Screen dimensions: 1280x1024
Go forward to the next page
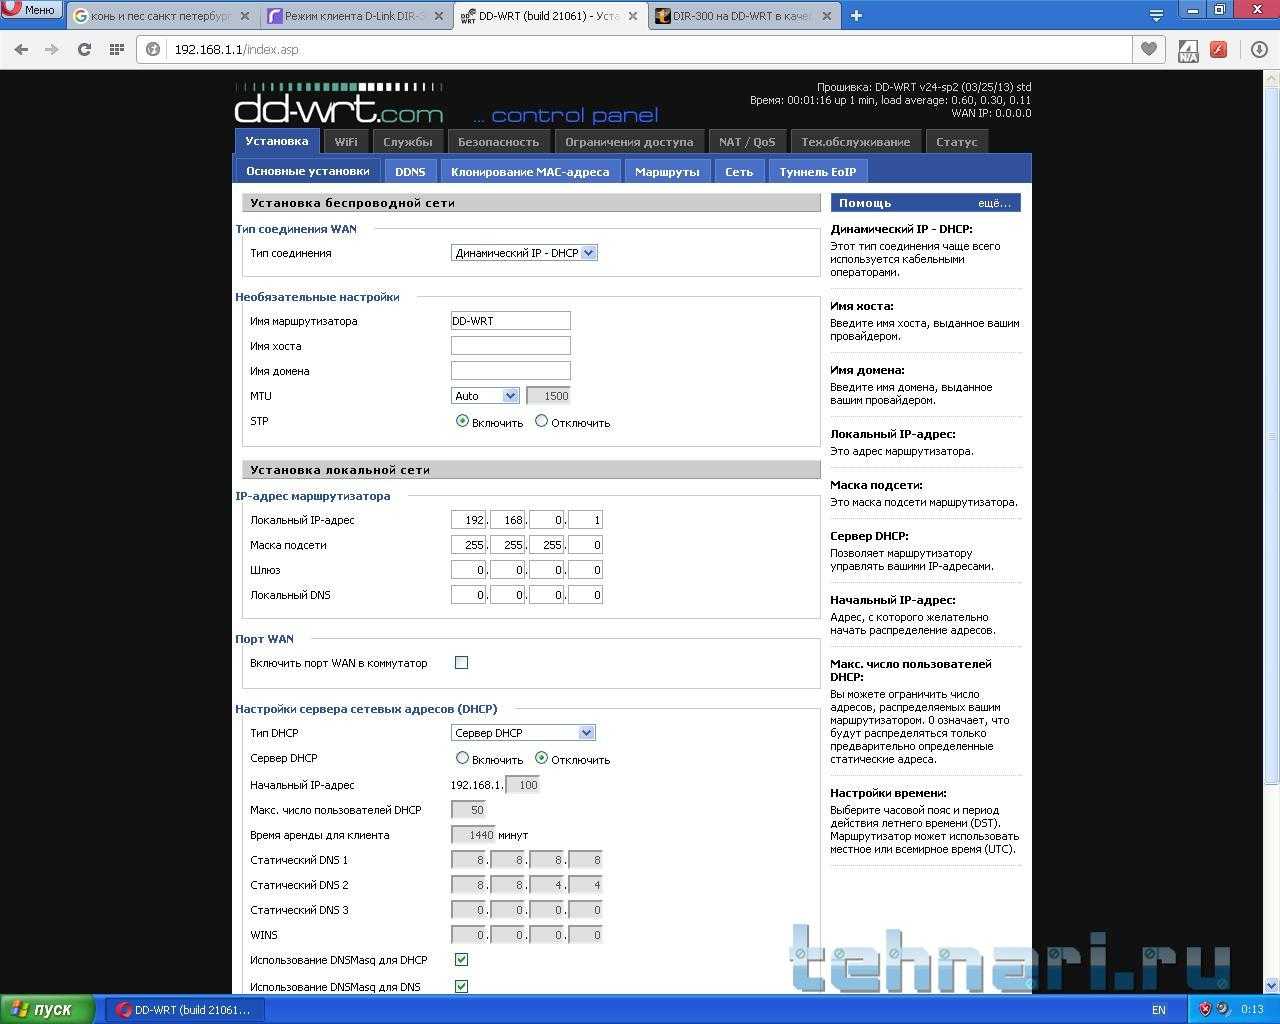pos(52,49)
